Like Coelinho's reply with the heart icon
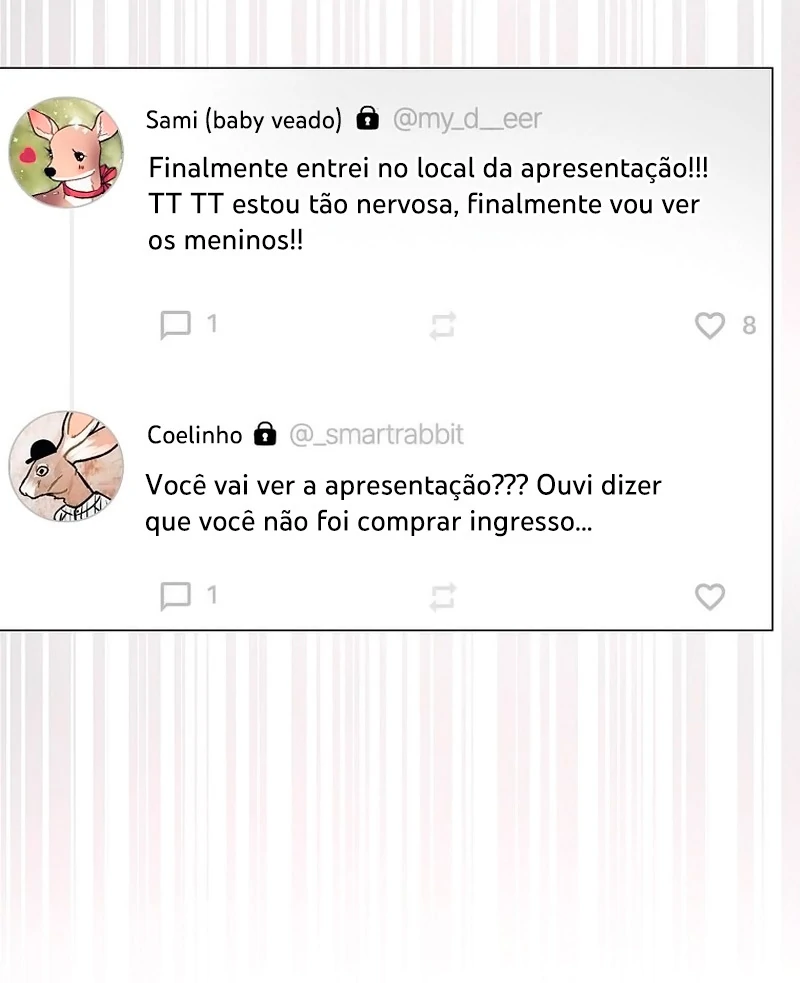 710,596
